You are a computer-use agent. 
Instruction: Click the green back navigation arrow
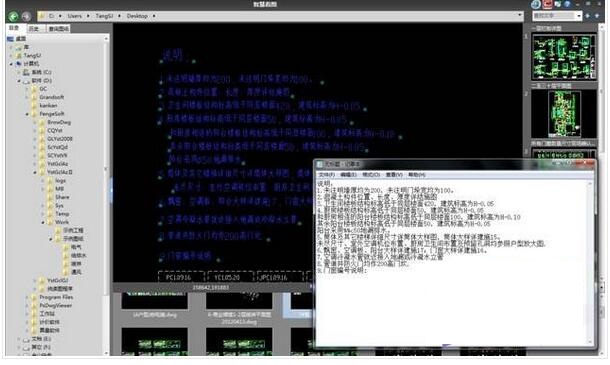(x=14, y=16)
